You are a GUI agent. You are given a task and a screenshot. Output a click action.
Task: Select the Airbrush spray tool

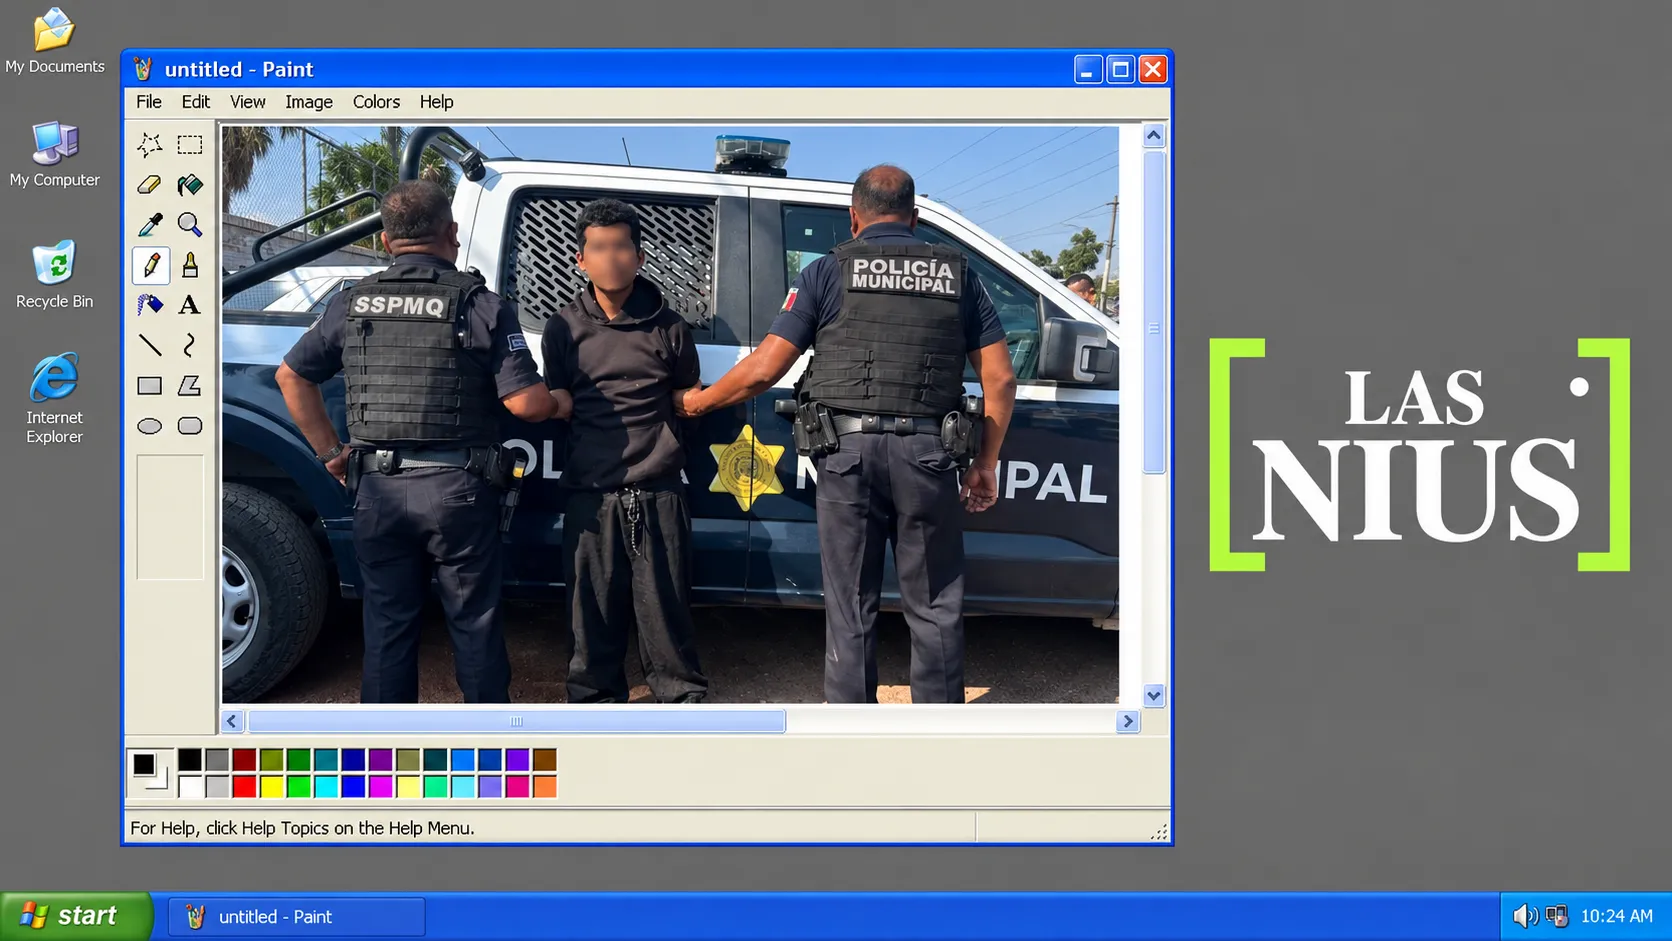150,305
